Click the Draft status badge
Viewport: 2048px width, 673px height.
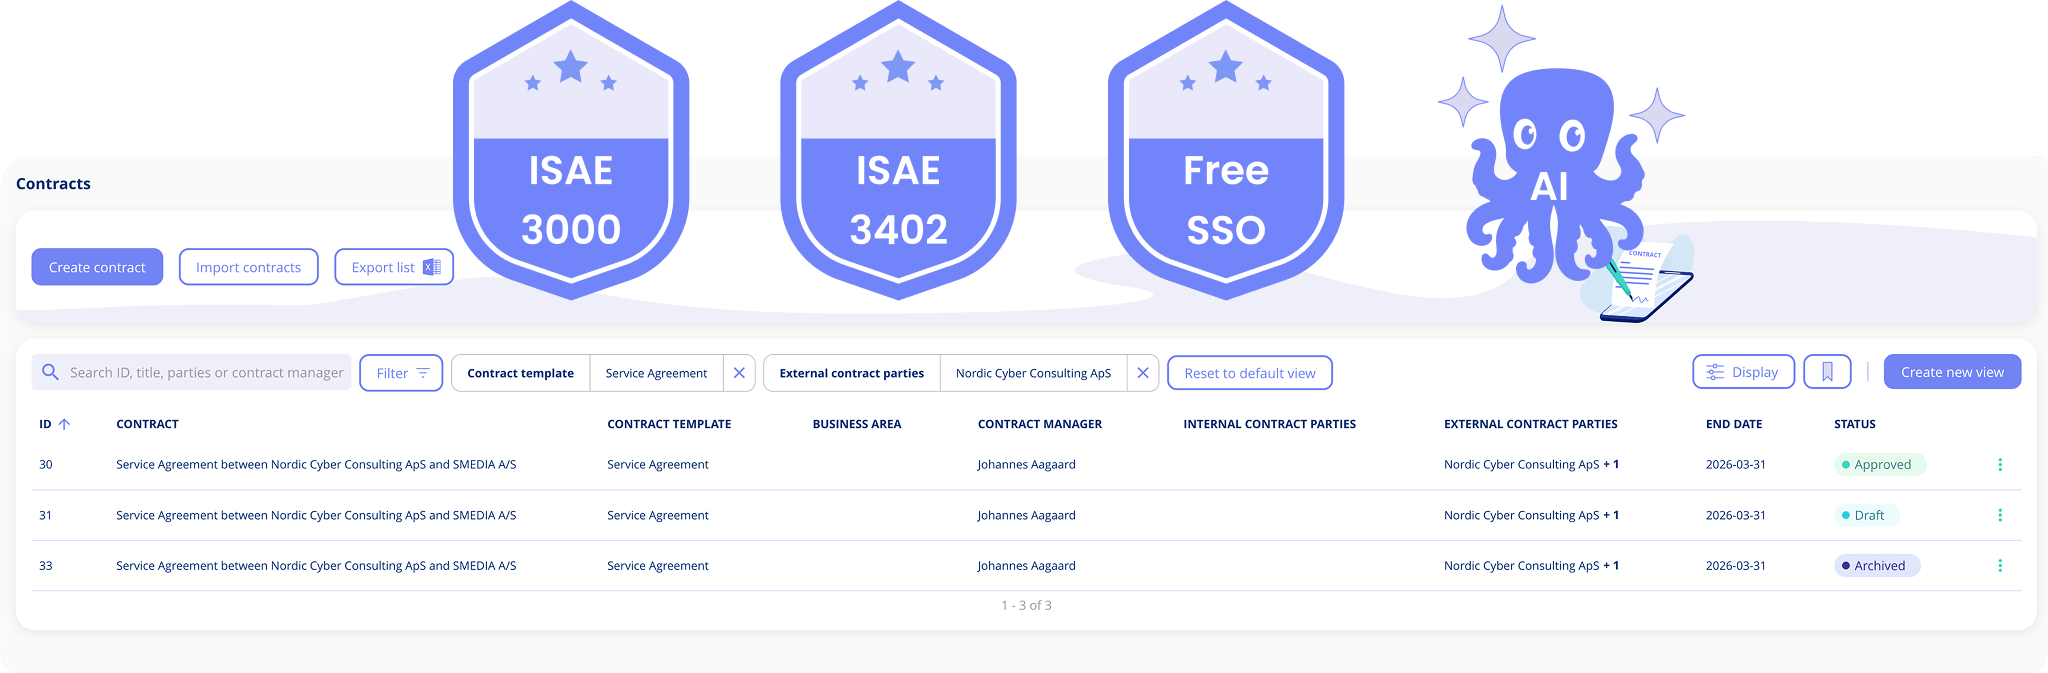pos(1866,515)
